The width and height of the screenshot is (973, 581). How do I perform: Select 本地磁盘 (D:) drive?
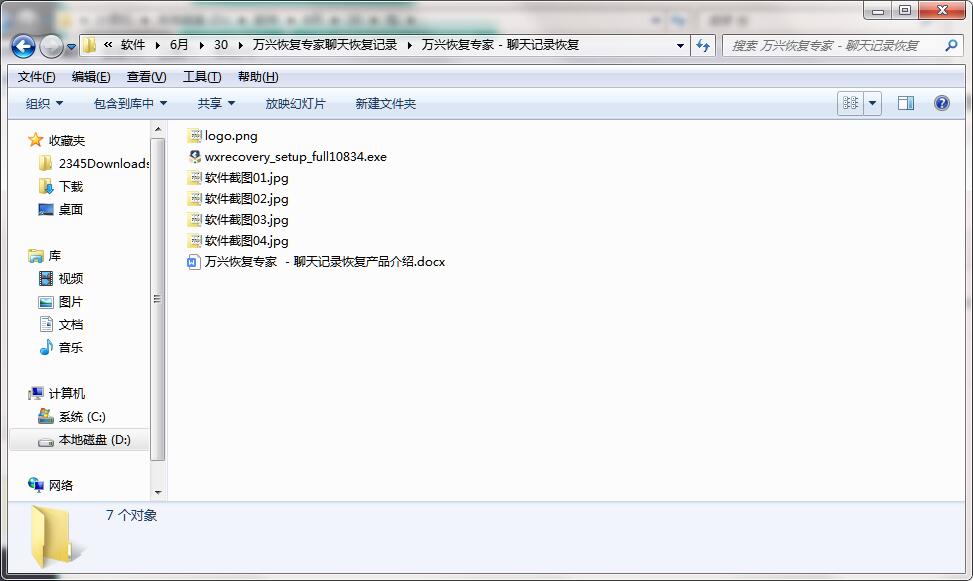(x=94, y=440)
